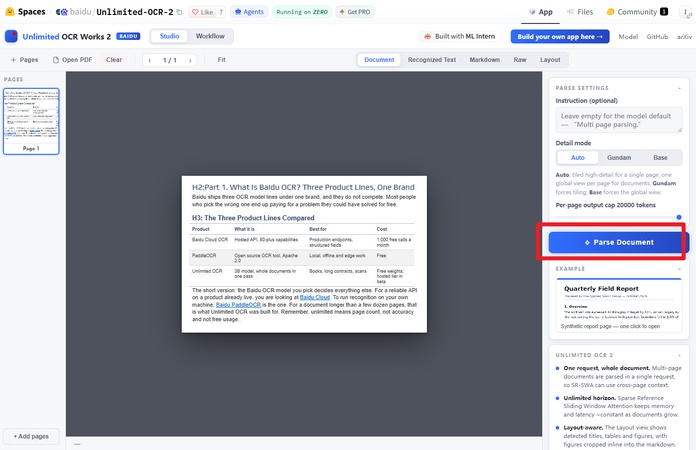This screenshot has width=696, height=450.
Task: Switch to the Recognized Text tab
Action: point(432,60)
